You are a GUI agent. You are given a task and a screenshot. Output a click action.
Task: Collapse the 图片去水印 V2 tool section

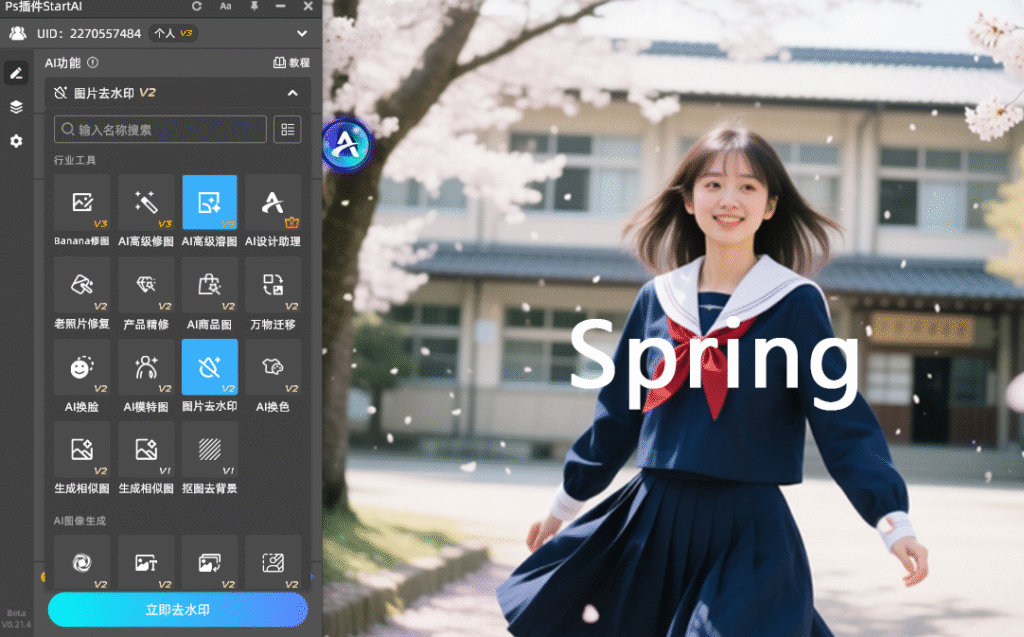pos(293,93)
